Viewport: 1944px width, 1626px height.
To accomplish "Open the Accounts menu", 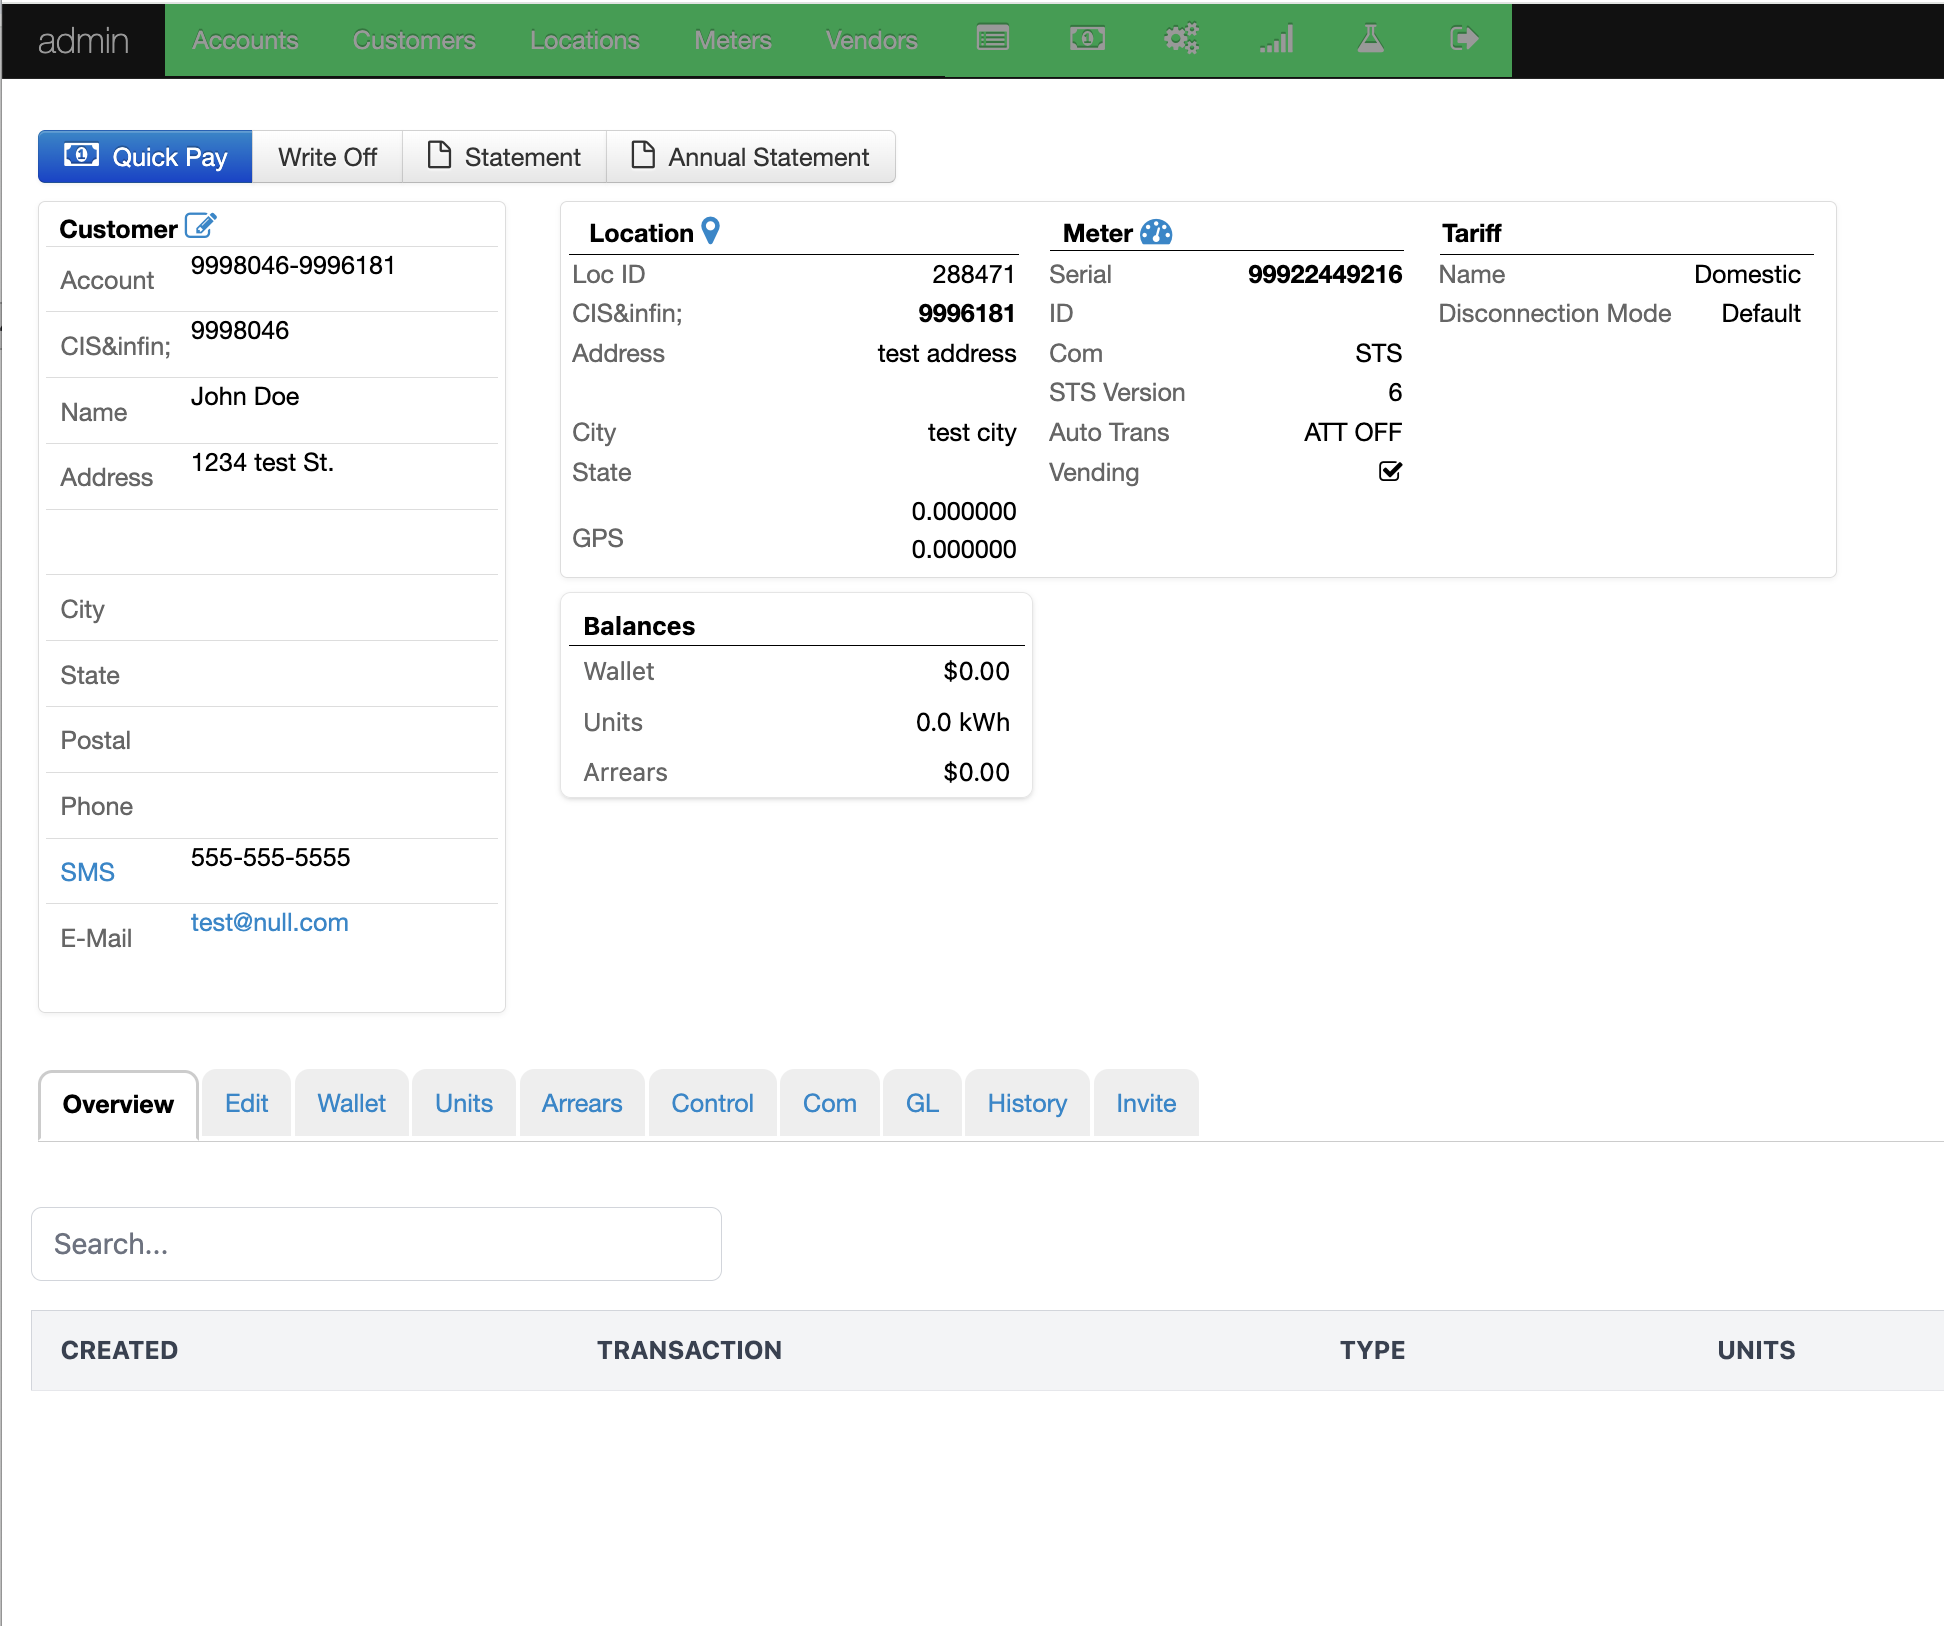I will coord(245,40).
